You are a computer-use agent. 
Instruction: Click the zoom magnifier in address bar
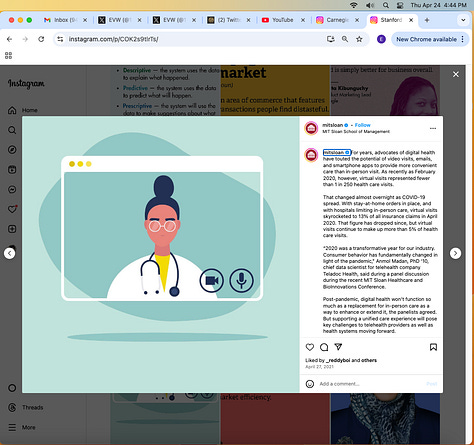tap(345, 39)
